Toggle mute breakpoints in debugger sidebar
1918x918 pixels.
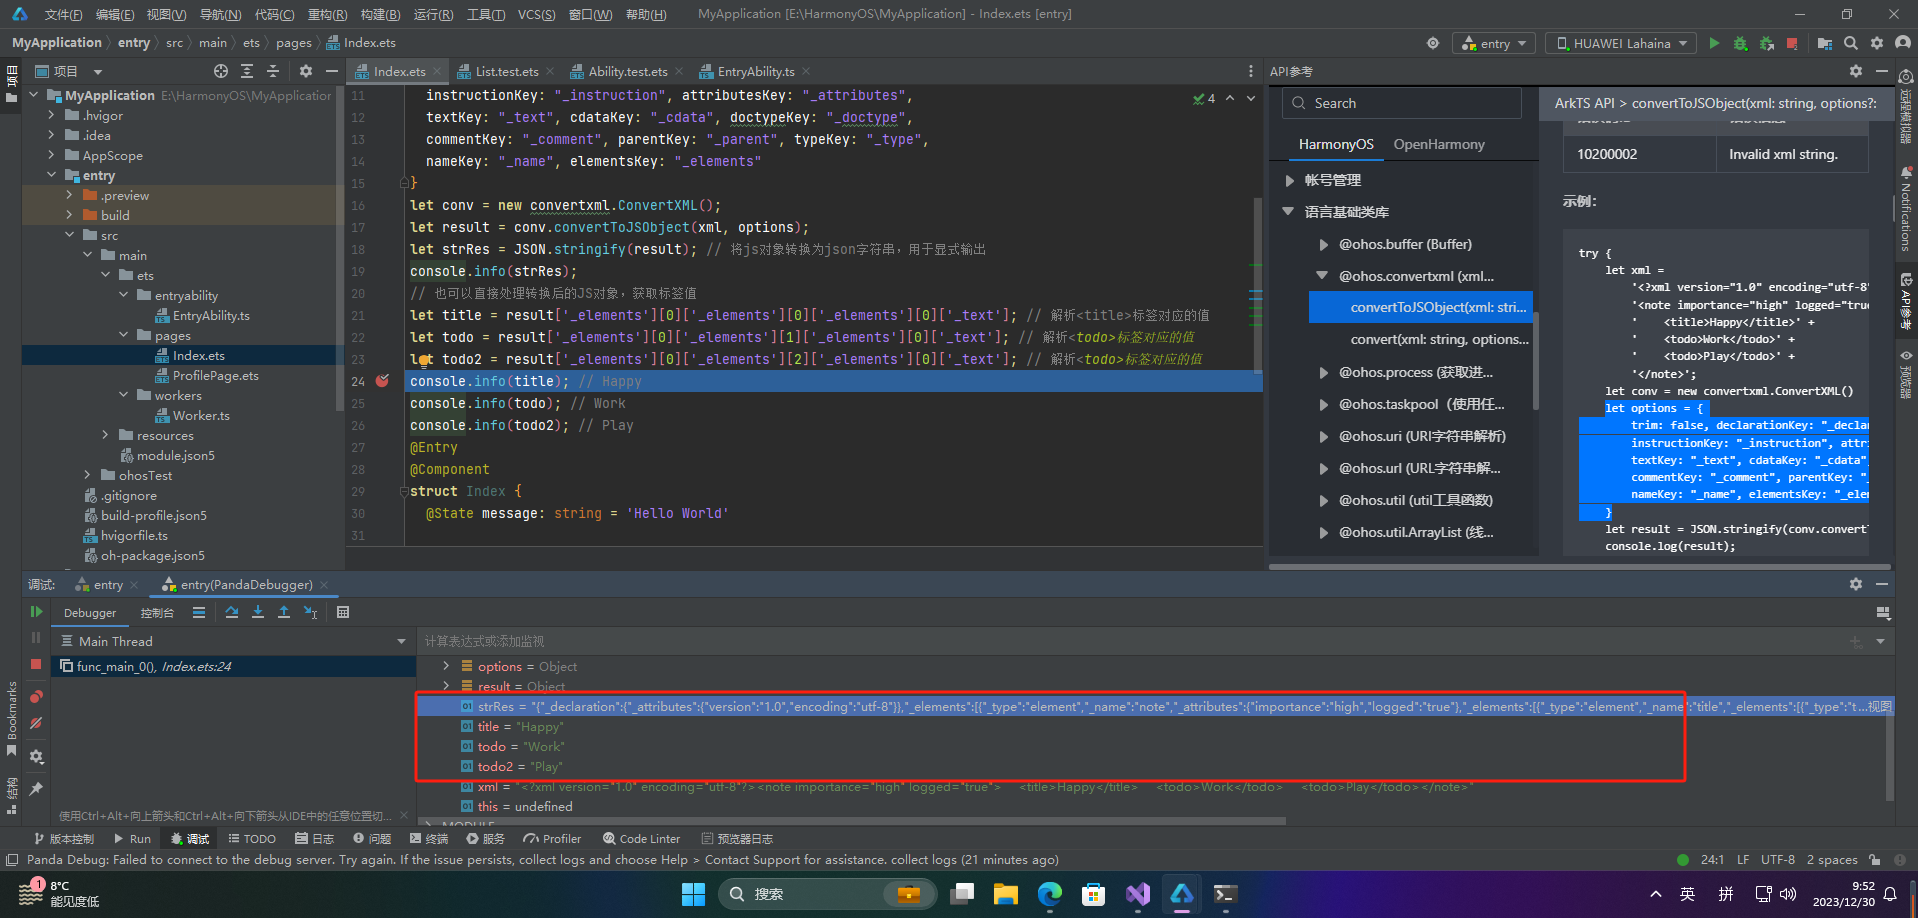(x=36, y=723)
